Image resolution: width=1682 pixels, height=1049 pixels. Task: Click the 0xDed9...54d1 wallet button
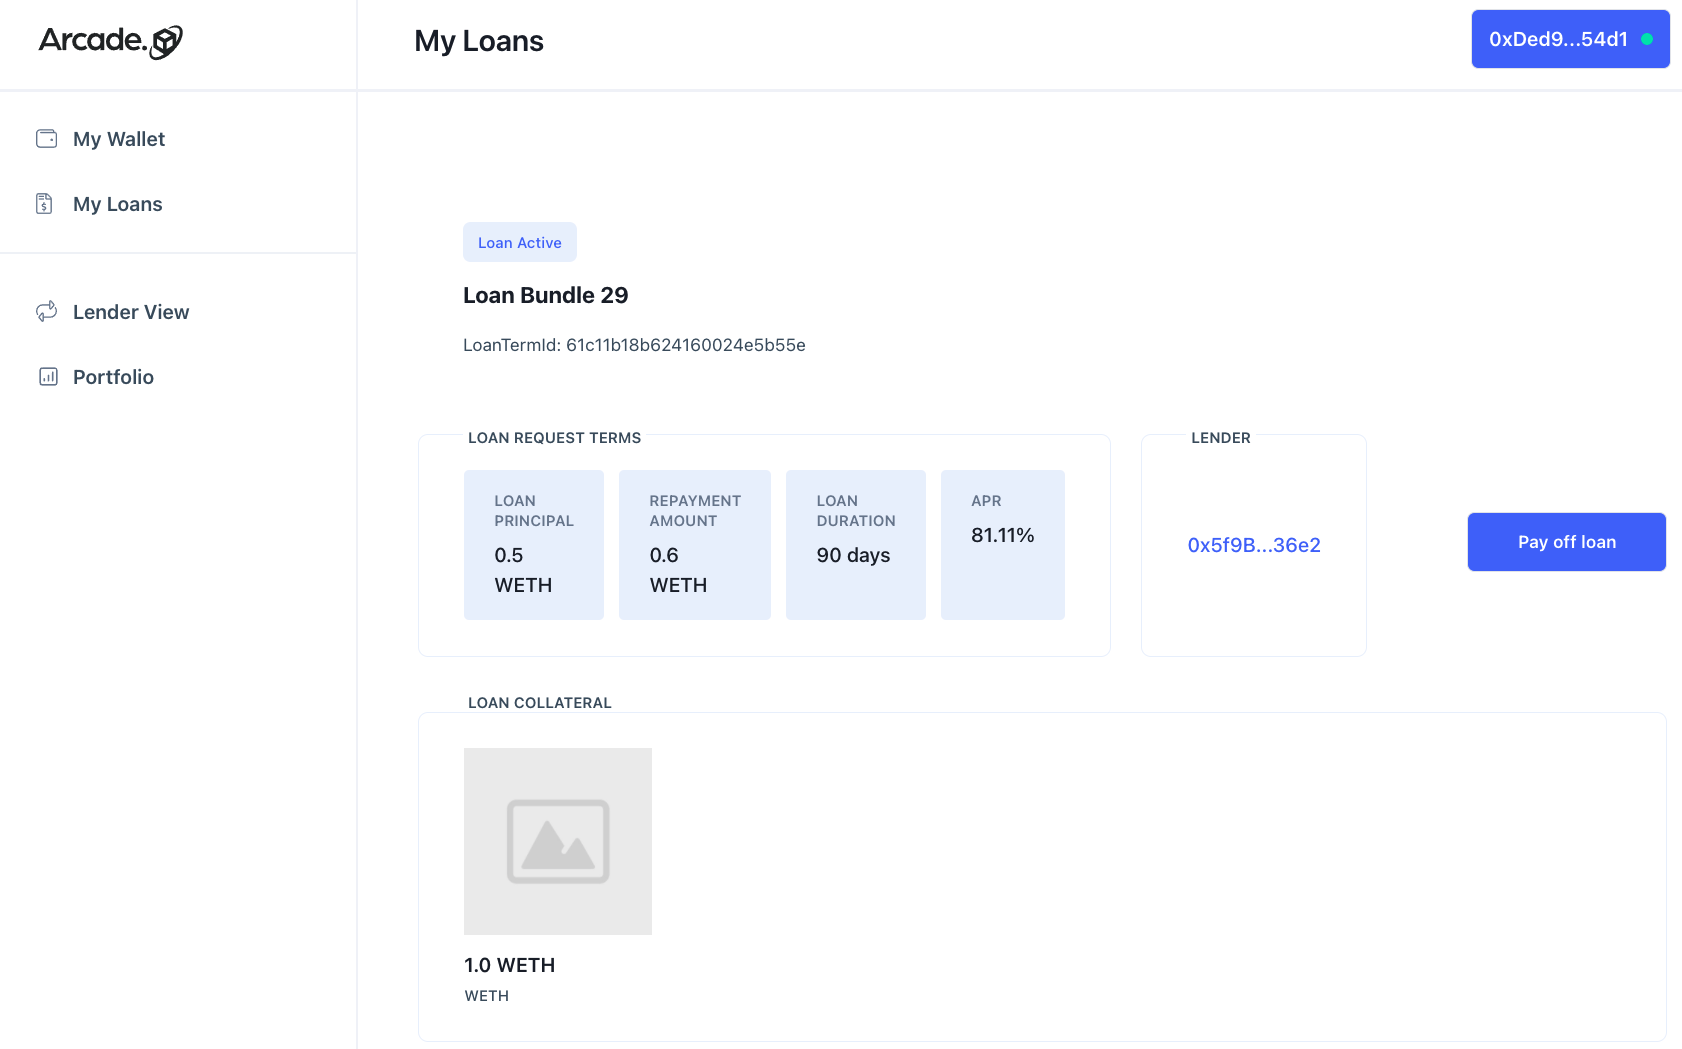tap(1570, 39)
